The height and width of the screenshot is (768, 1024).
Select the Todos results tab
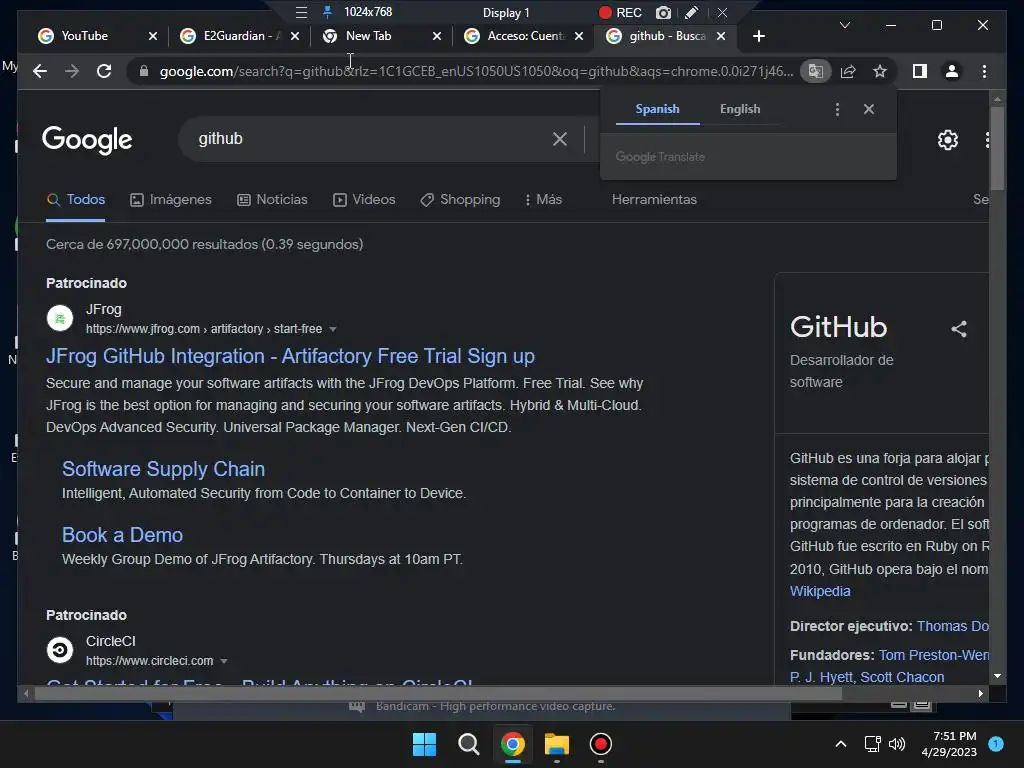76,199
